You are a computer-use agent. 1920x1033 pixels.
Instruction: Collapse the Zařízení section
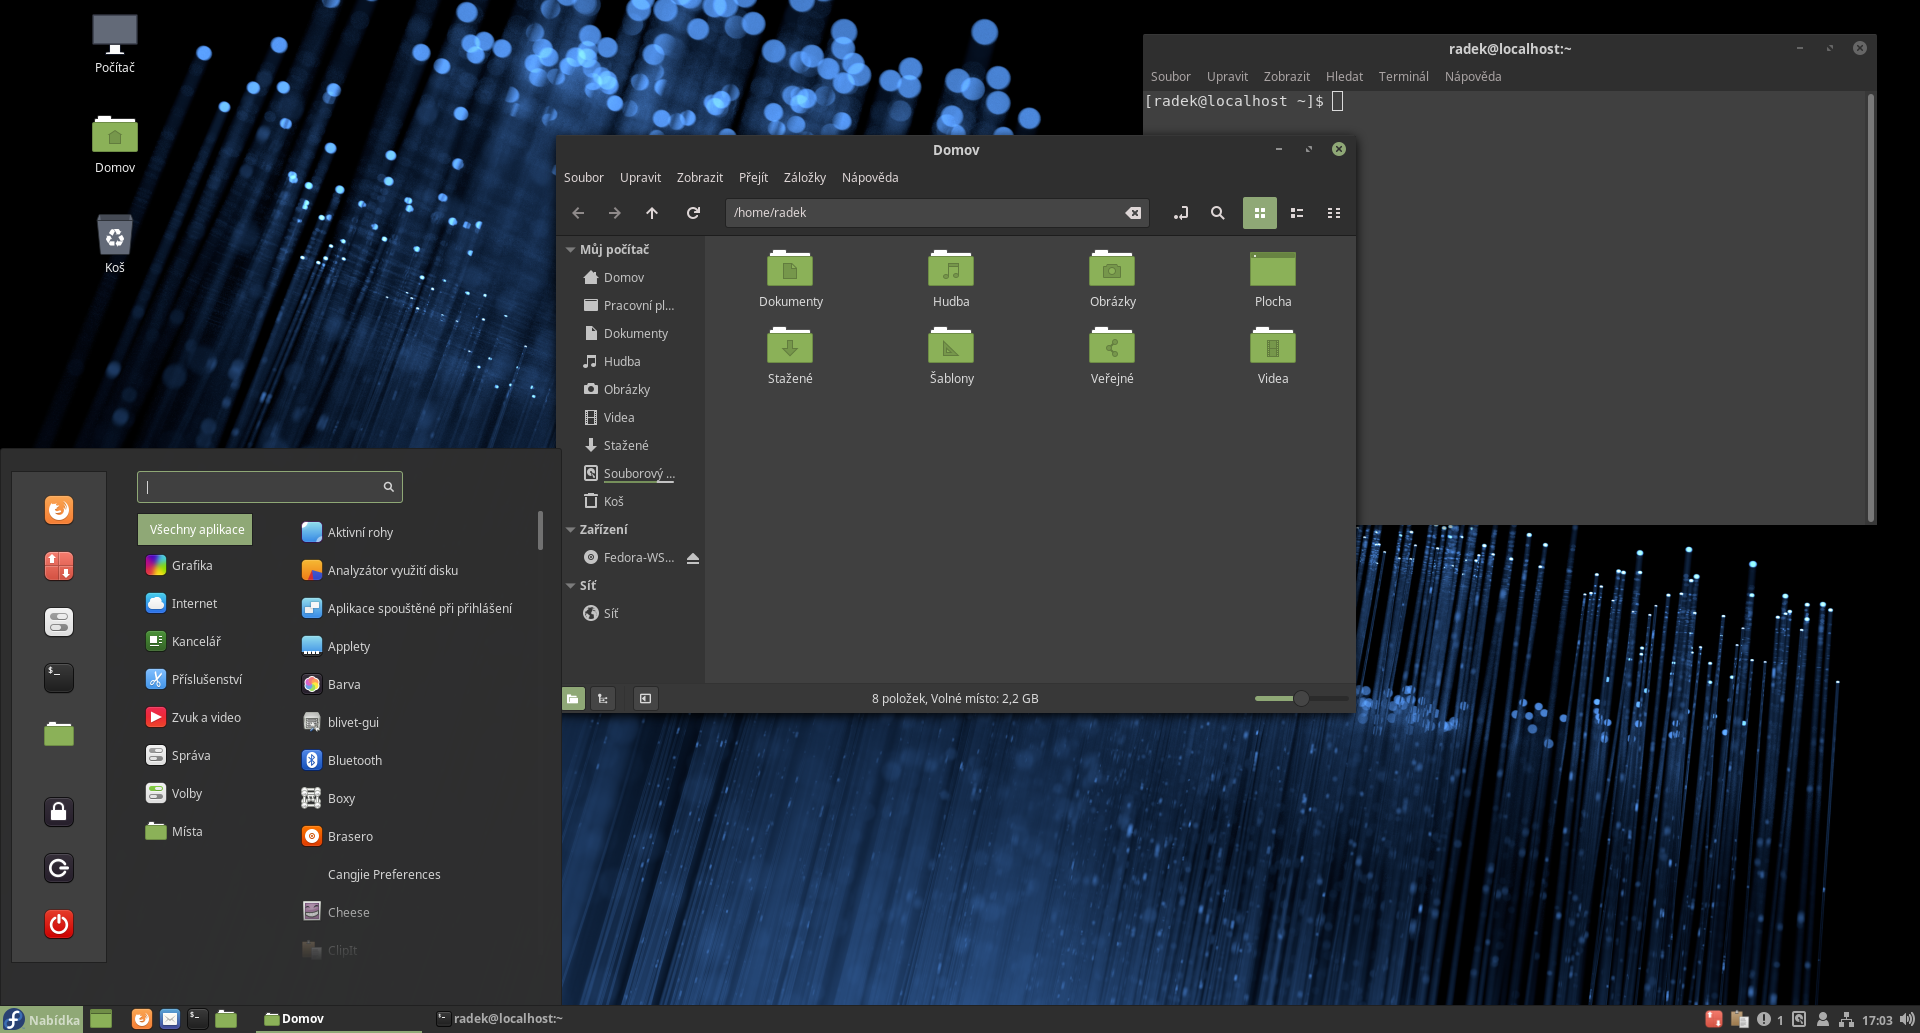coord(570,530)
